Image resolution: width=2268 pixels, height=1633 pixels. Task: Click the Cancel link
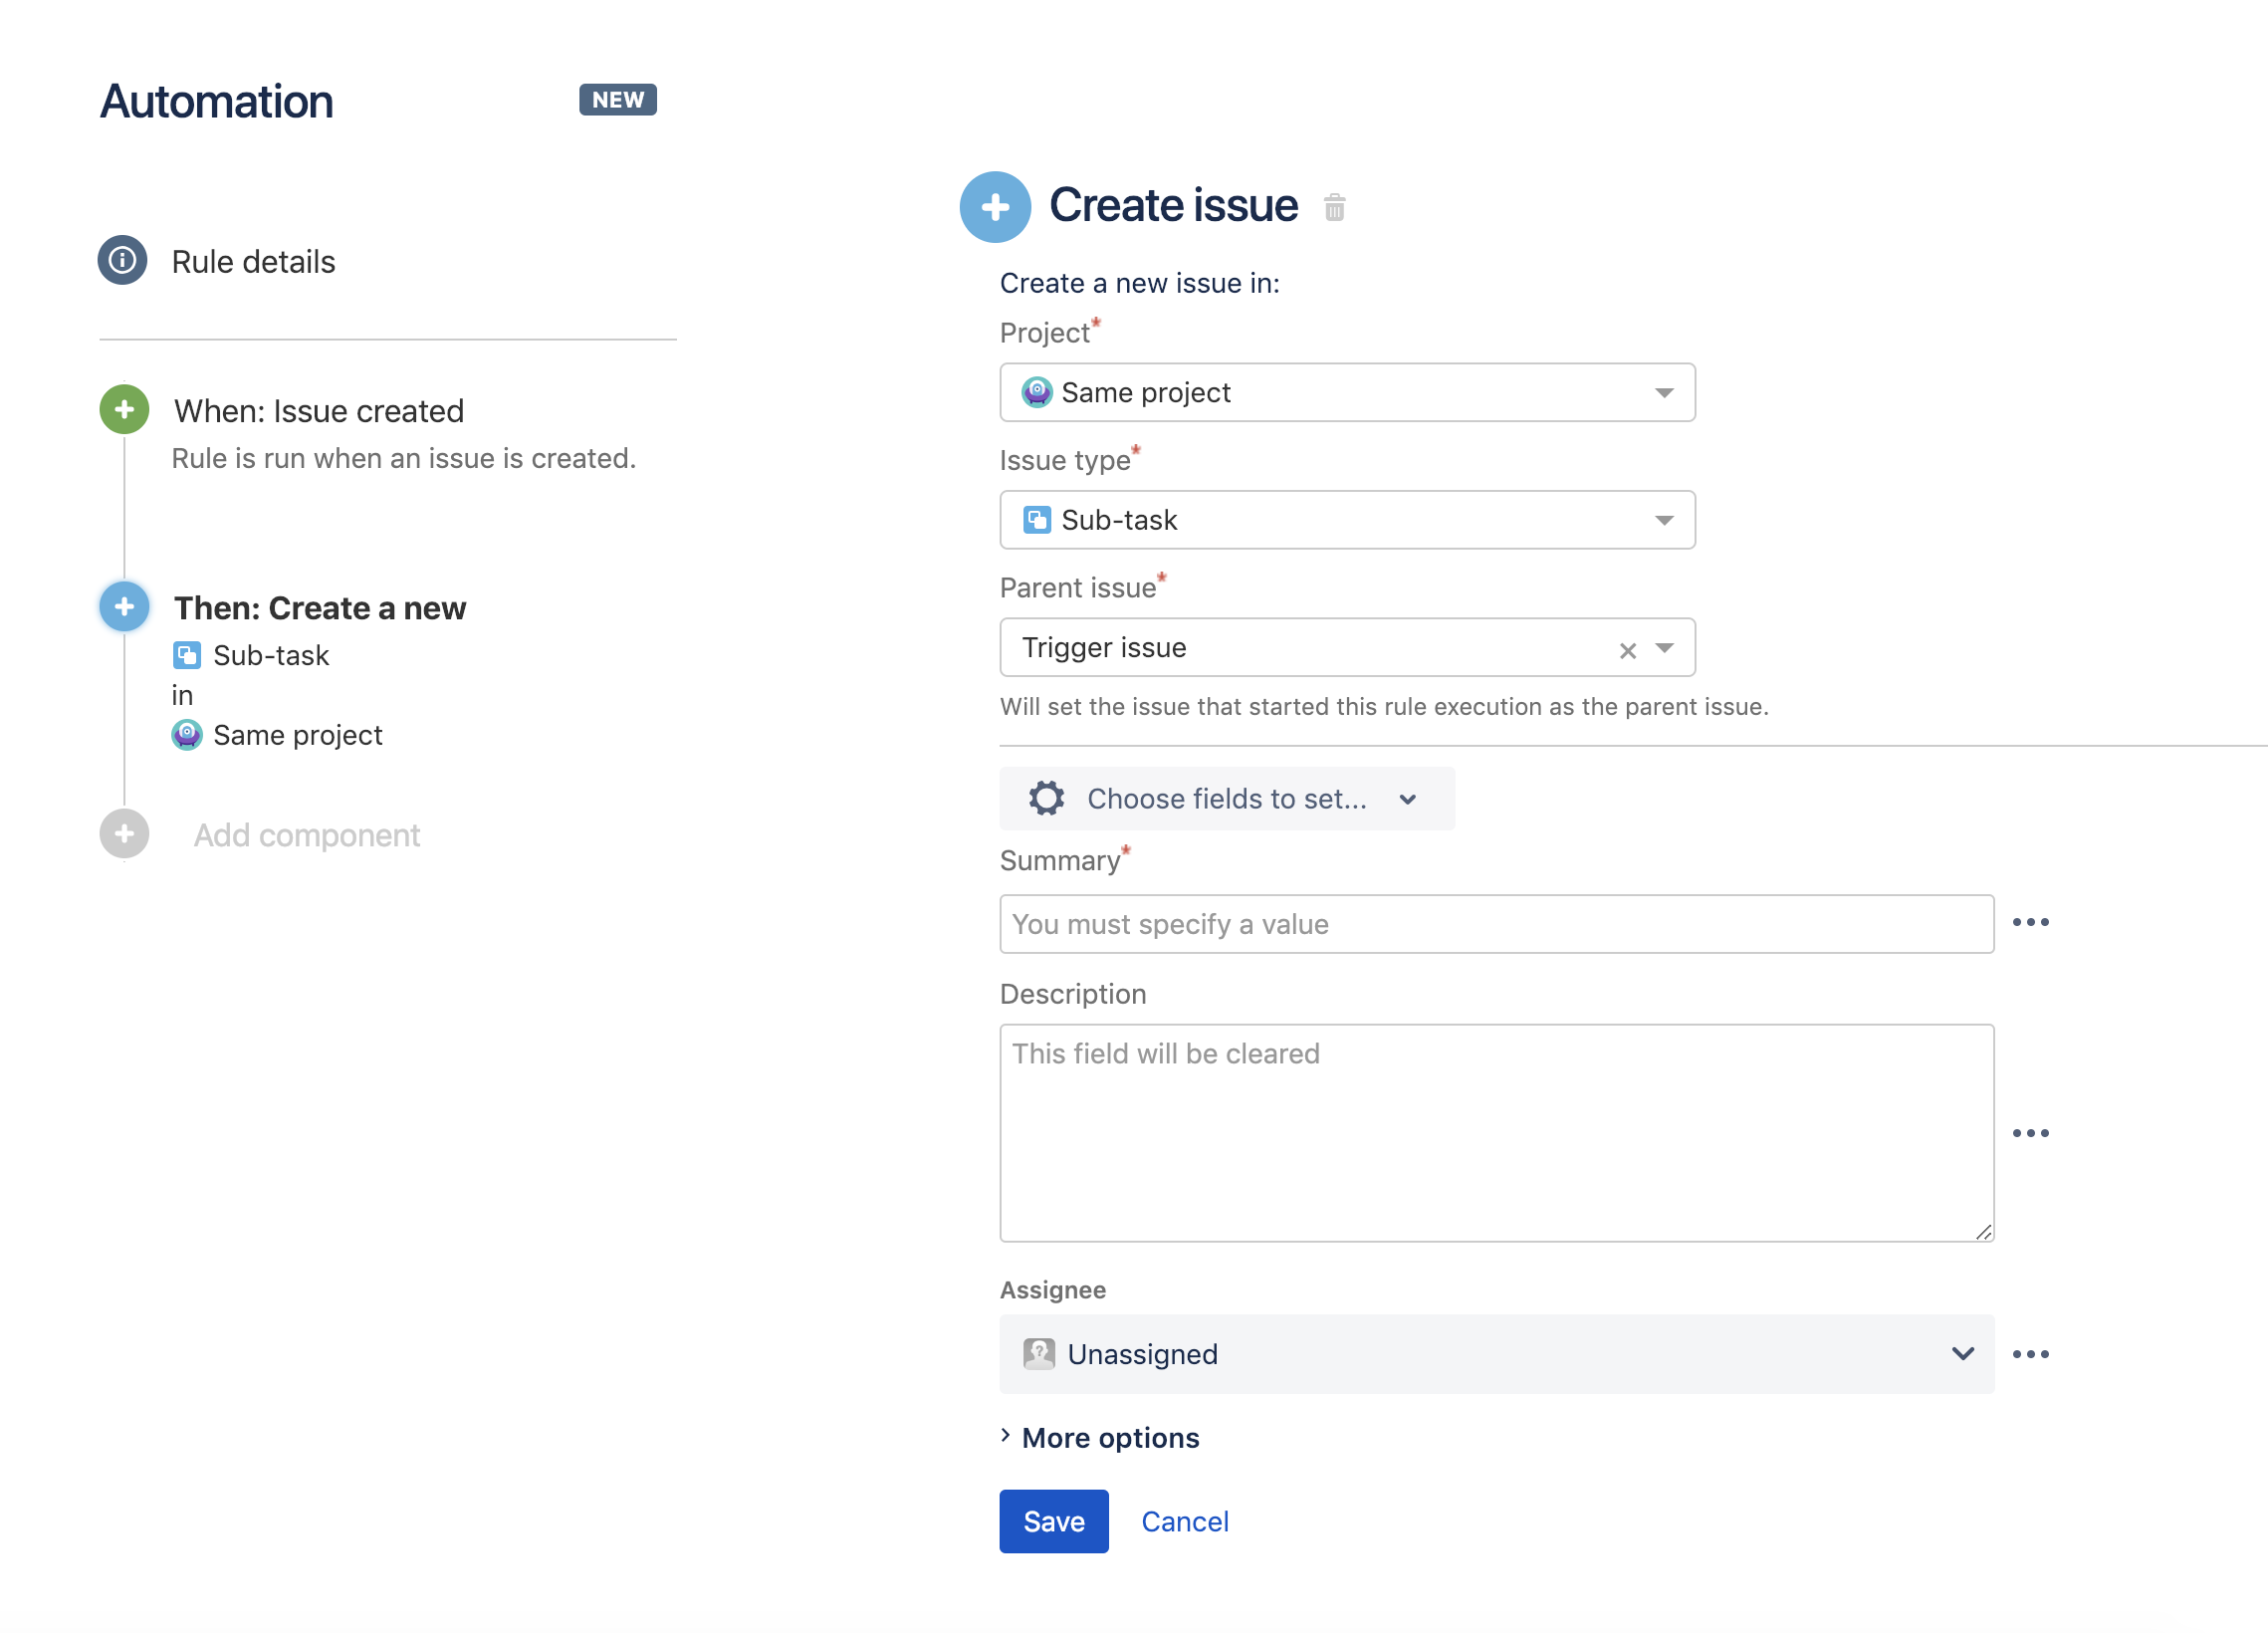1184,1522
